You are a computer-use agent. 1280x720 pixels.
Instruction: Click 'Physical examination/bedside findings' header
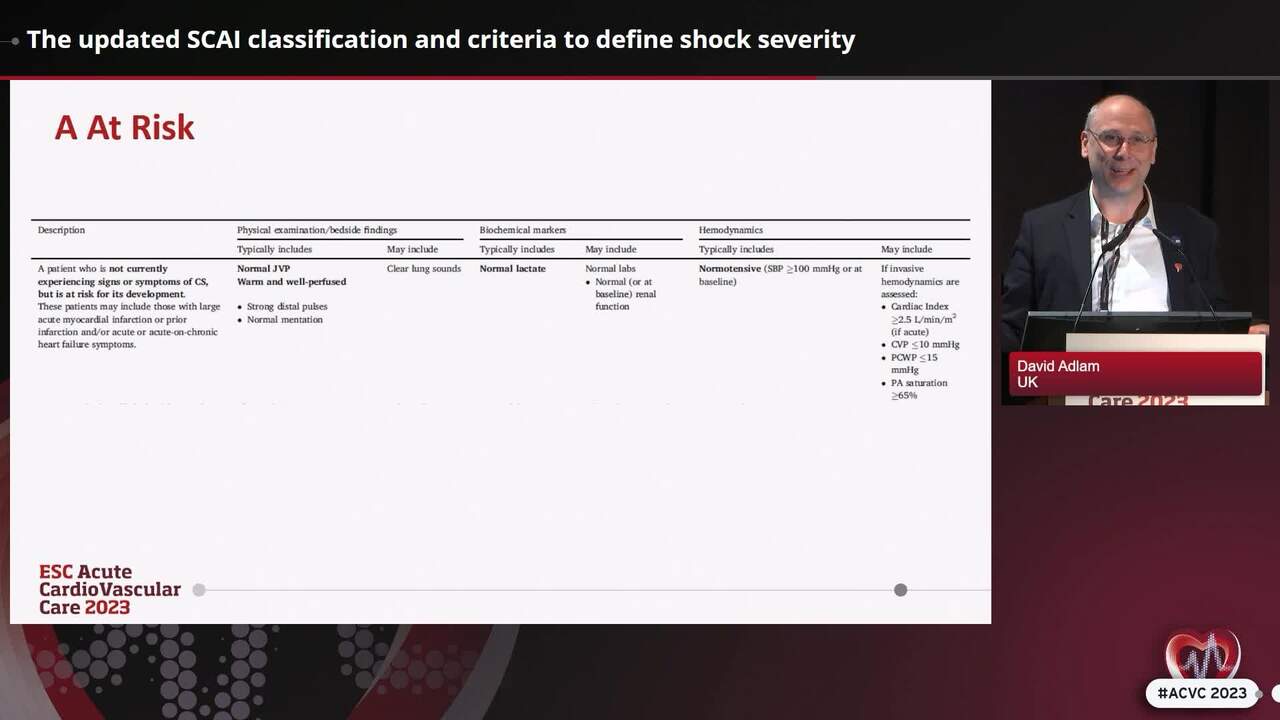317,230
